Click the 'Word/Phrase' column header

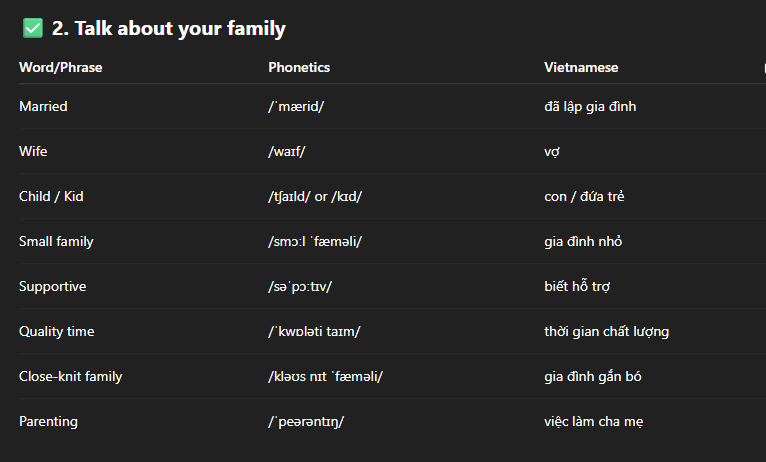tap(61, 67)
